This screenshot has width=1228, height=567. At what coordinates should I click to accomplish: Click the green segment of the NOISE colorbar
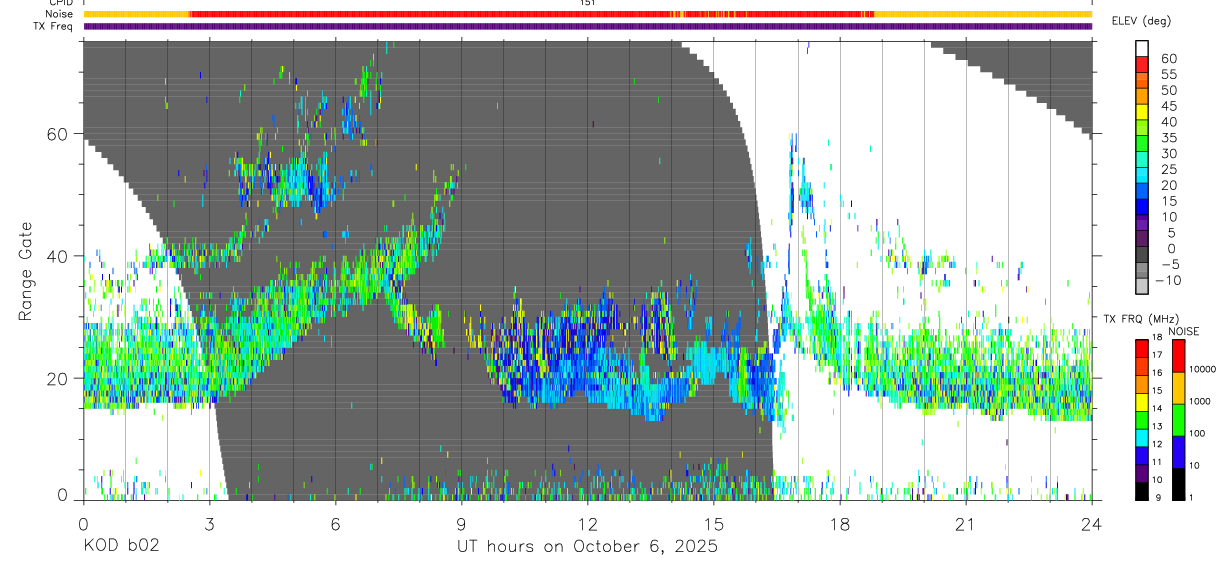tap(1179, 418)
